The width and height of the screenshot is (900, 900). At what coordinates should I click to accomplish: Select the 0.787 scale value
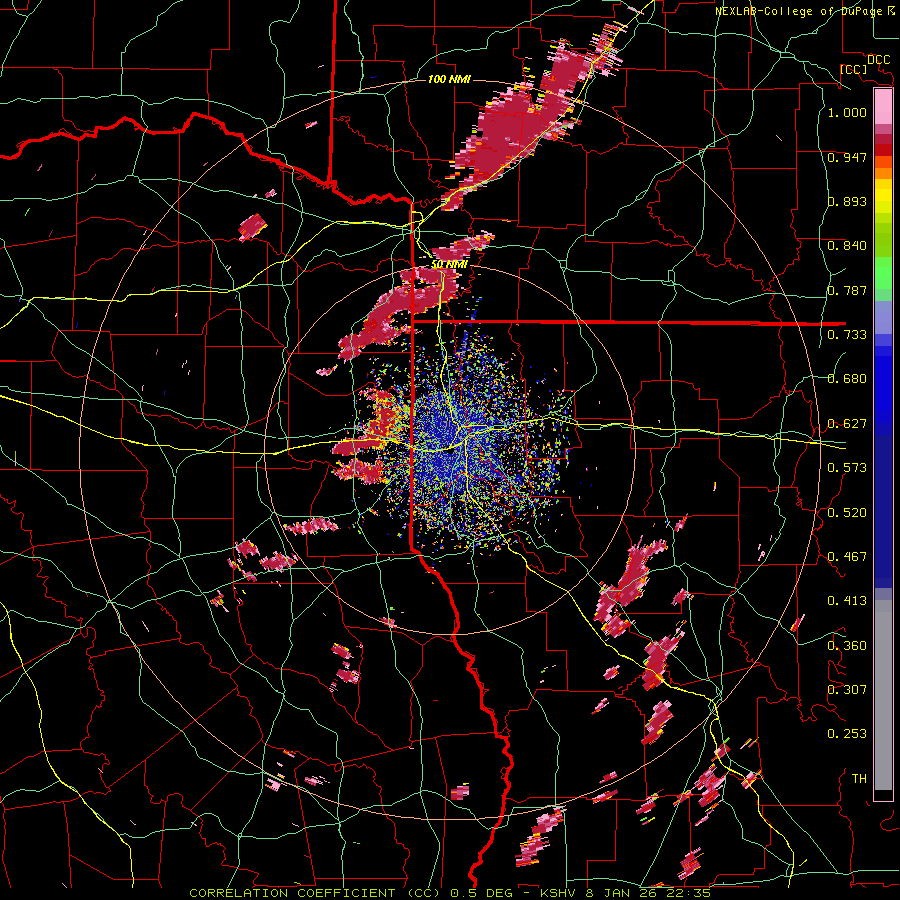click(847, 290)
